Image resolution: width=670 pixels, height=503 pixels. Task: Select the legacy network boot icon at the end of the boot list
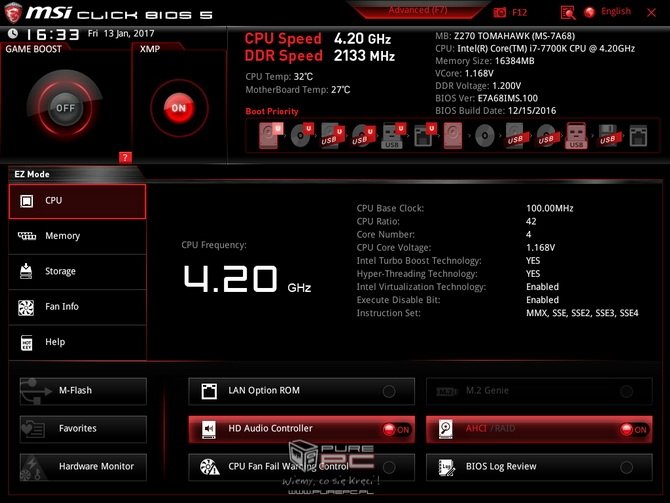[638, 135]
